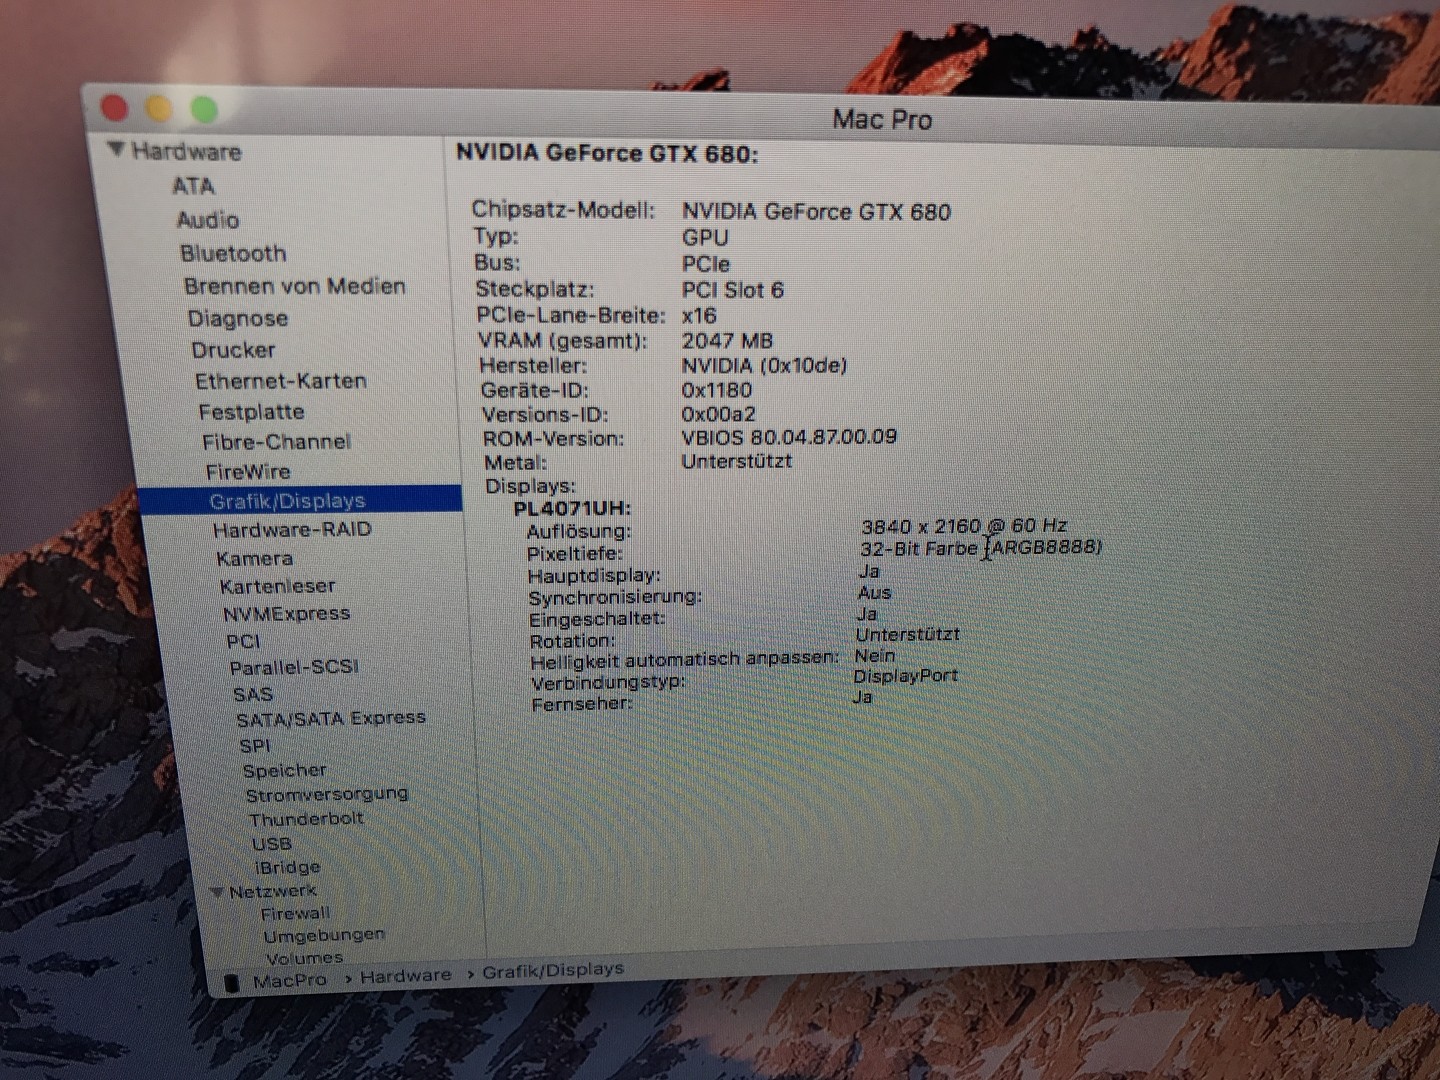
Task: Show SATA/SATA Express details
Action: (331, 718)
